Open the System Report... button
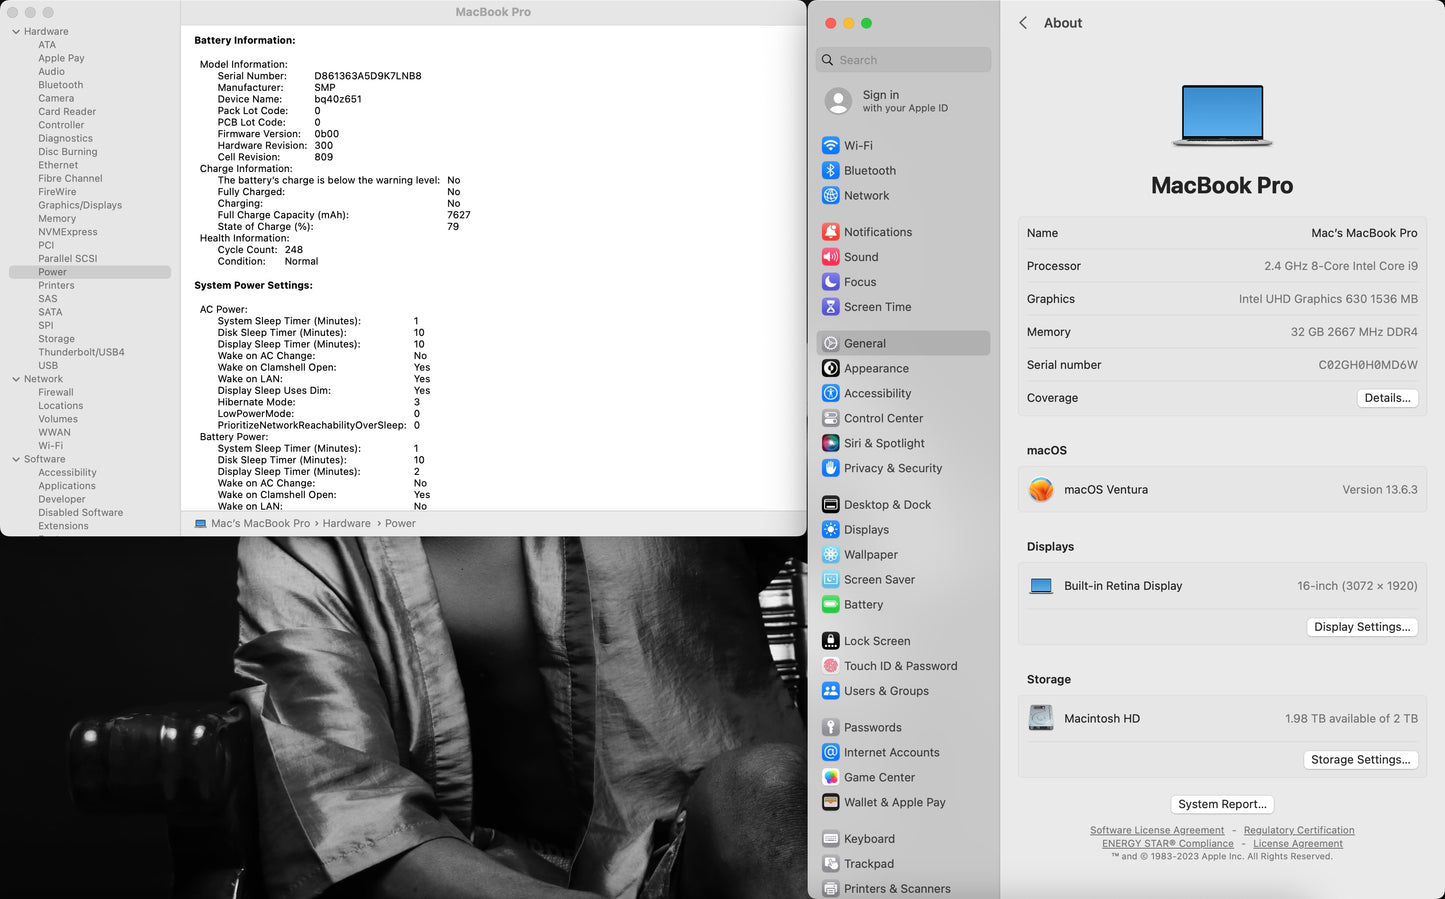The width and height of the screenshot is (1445, 899). click(x=1222, y=804)
